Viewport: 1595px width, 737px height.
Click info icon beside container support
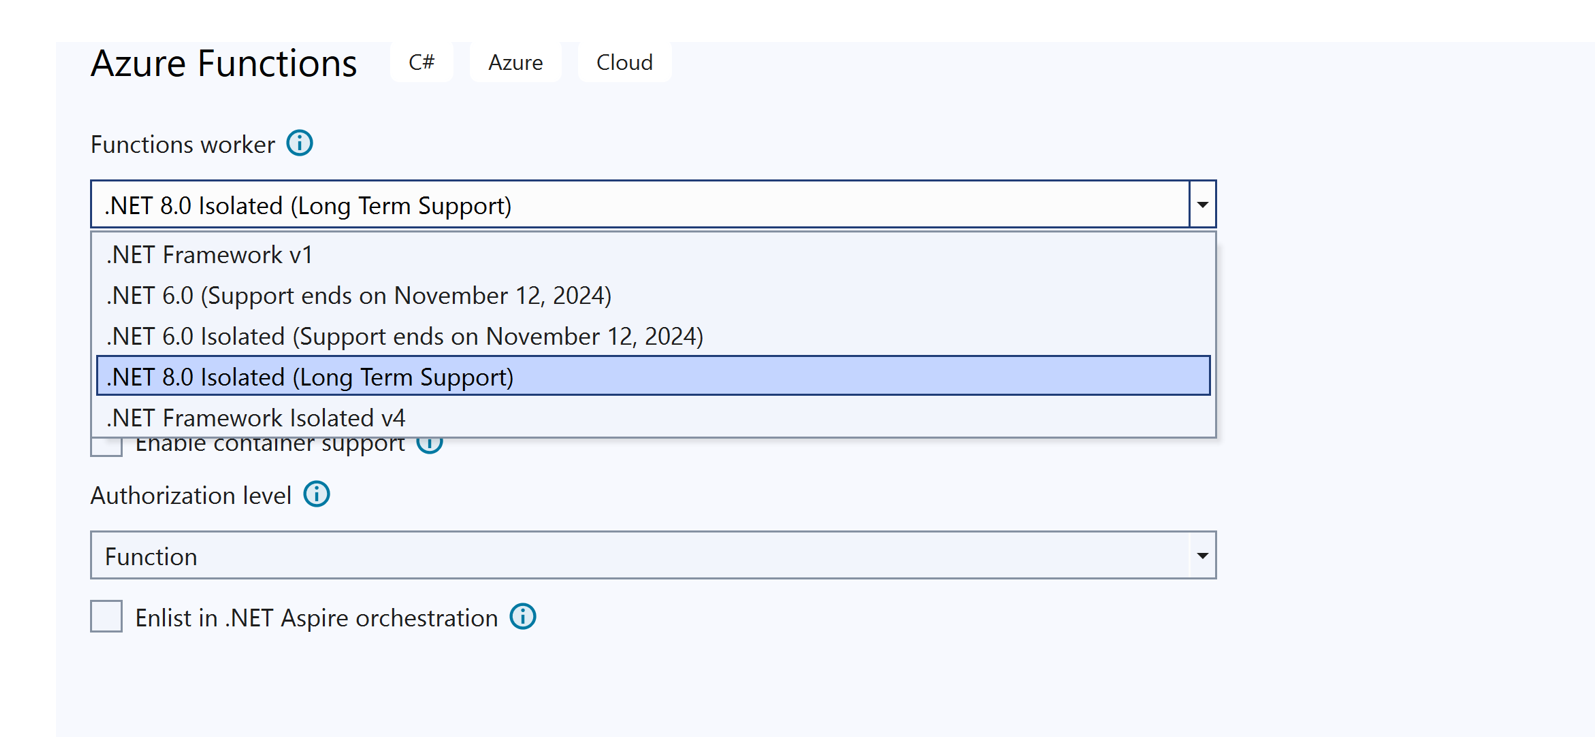click(x=430, y=446)
